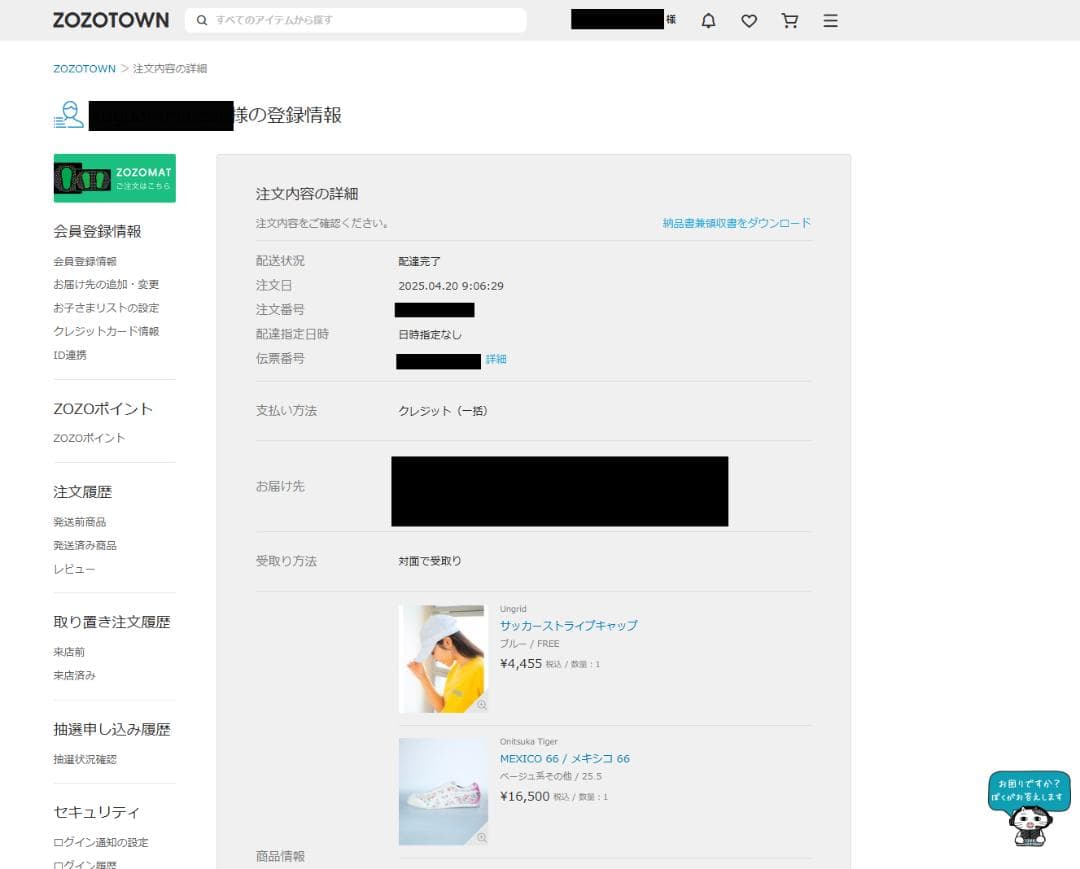Click the ZOZOTOWN breadcrumb link
The image size is (1080, 869).
click(x=84, y=69)
